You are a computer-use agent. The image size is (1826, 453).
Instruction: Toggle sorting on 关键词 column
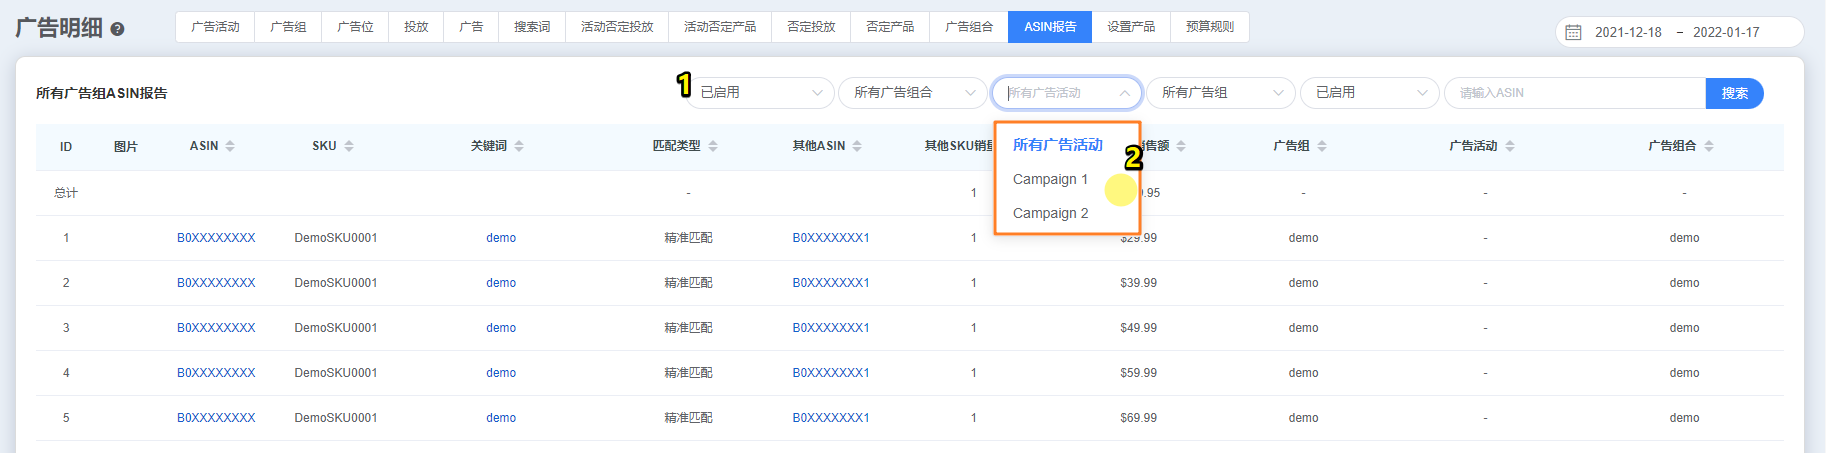coord(519,146)
